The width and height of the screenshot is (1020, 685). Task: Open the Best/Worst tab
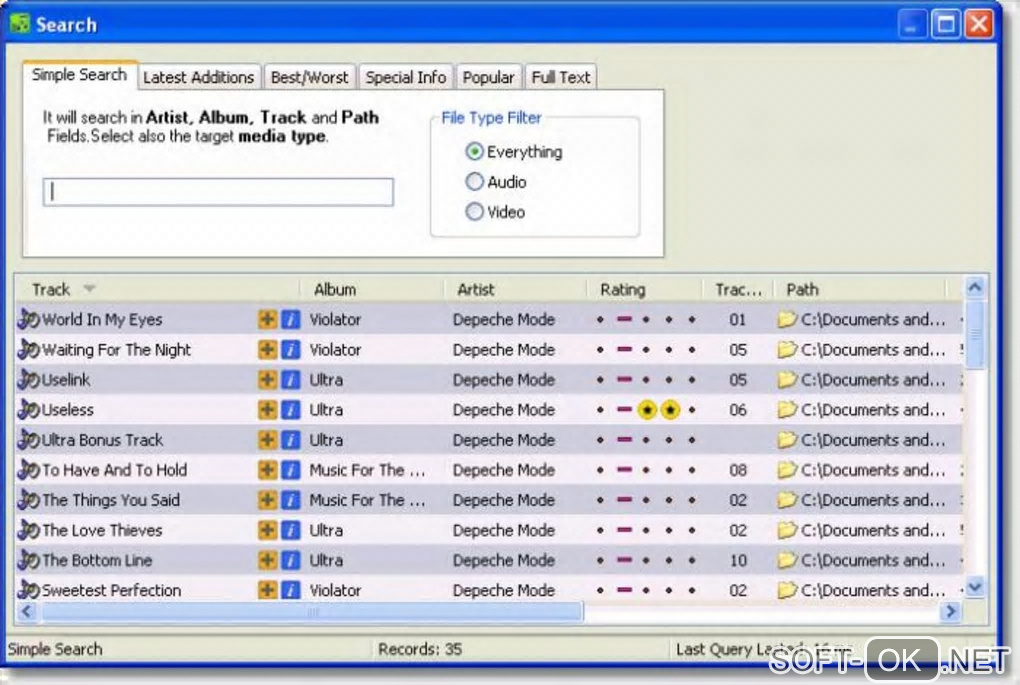(x=310, y=77)
